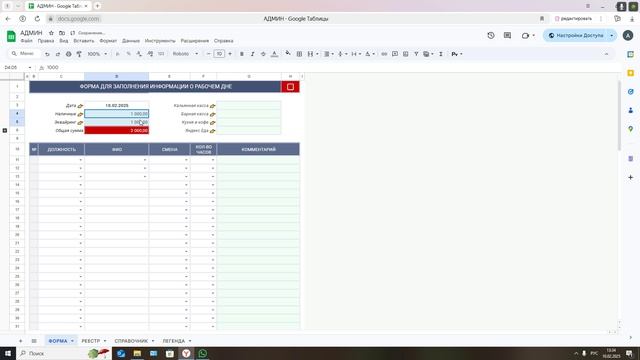Click the Настройки Доступа share button

pyautogui.click(x=576, y=36)
